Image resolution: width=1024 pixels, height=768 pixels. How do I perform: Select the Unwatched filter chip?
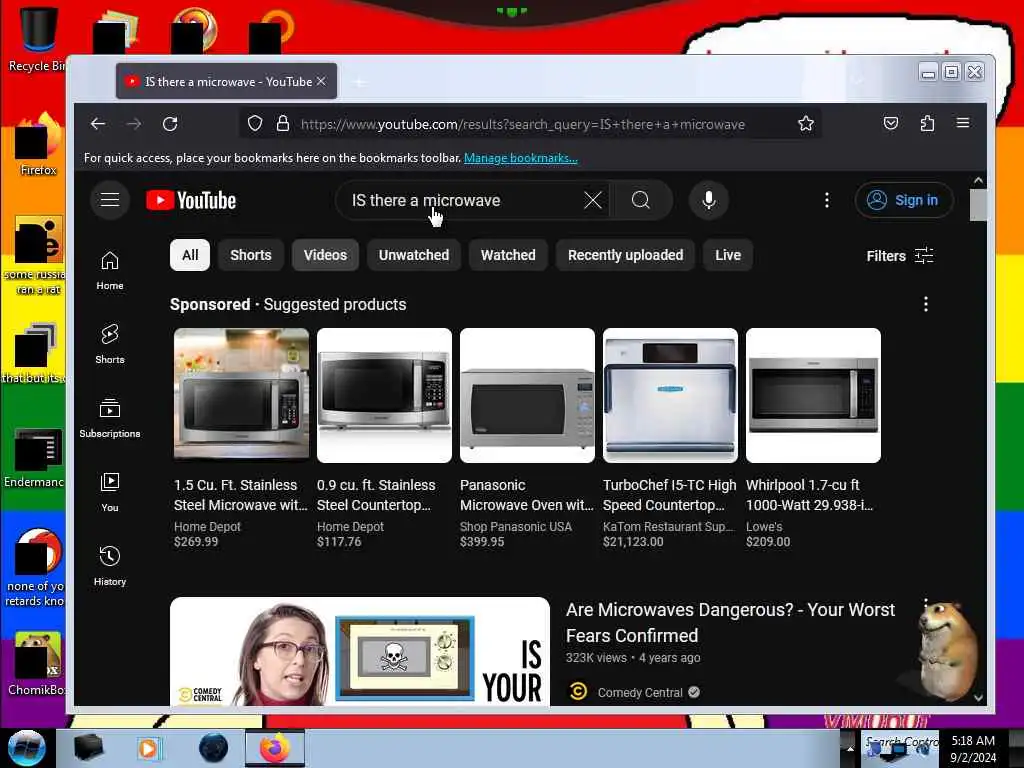(414, 255)
